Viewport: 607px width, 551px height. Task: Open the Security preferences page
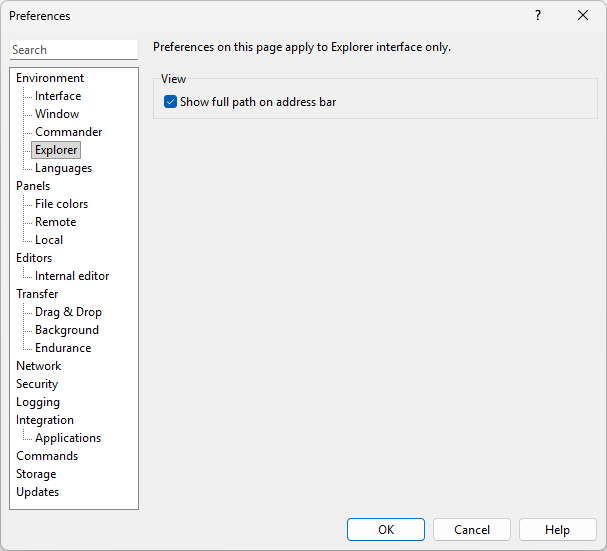[37, 384]
